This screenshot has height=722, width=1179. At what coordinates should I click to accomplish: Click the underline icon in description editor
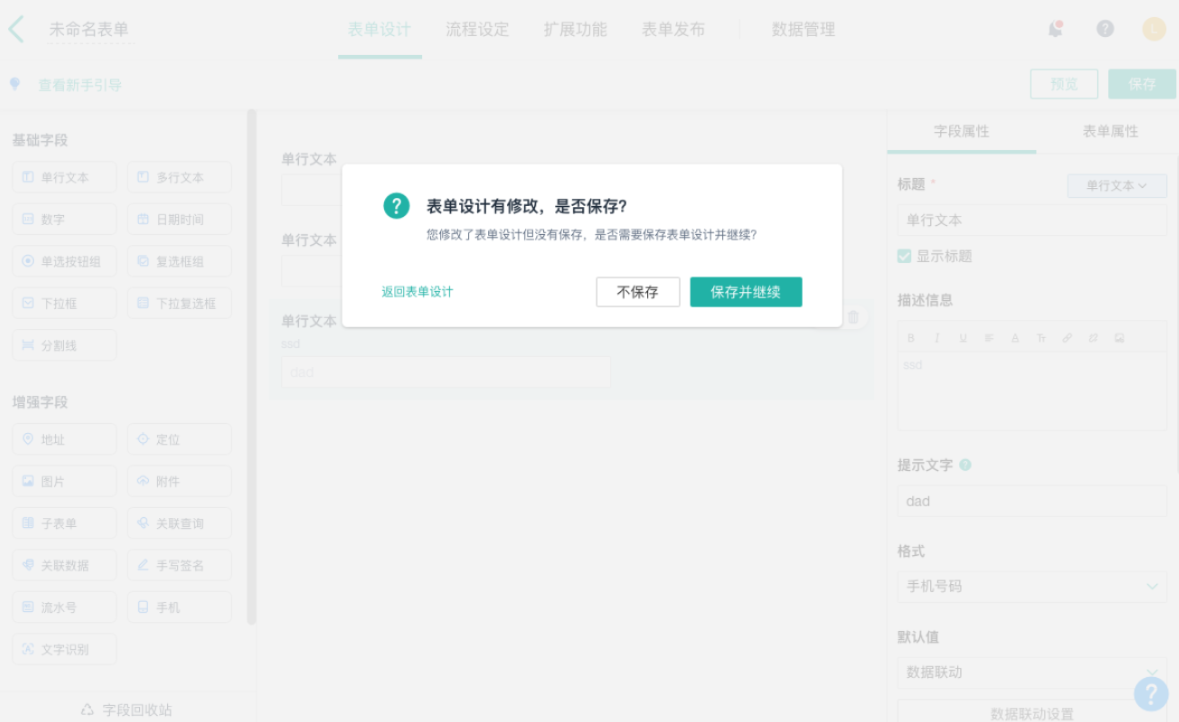point(963,338)
